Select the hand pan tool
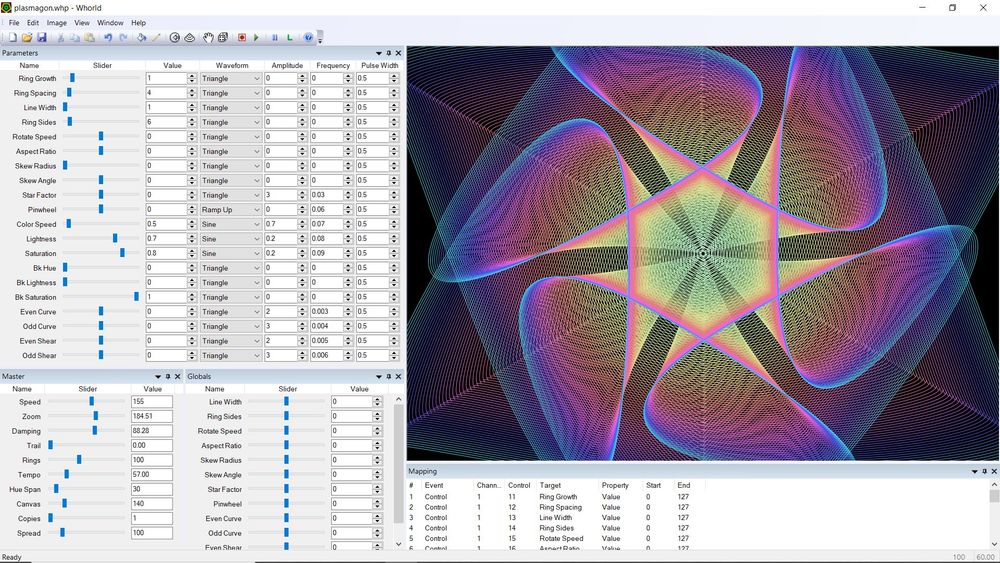Image resolution: width=1000 pixels, height=563 pixels. 209,38
